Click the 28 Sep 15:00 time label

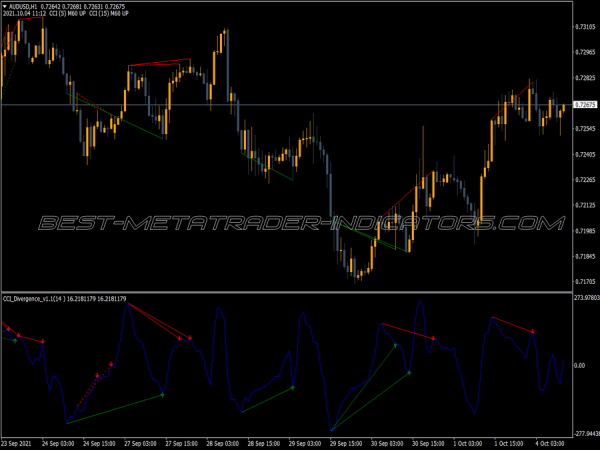pyautogui.click(x=264, y=443)
